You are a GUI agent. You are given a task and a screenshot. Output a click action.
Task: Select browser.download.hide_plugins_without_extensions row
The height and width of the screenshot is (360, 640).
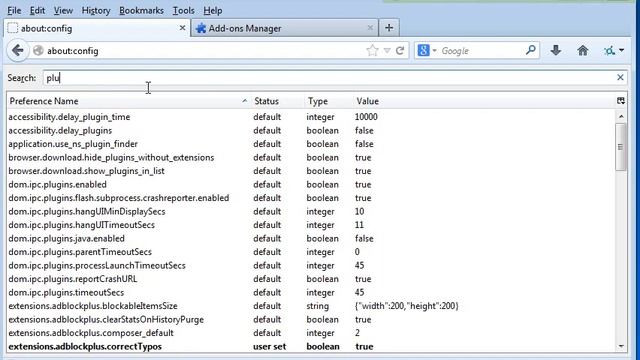point(311,157)
